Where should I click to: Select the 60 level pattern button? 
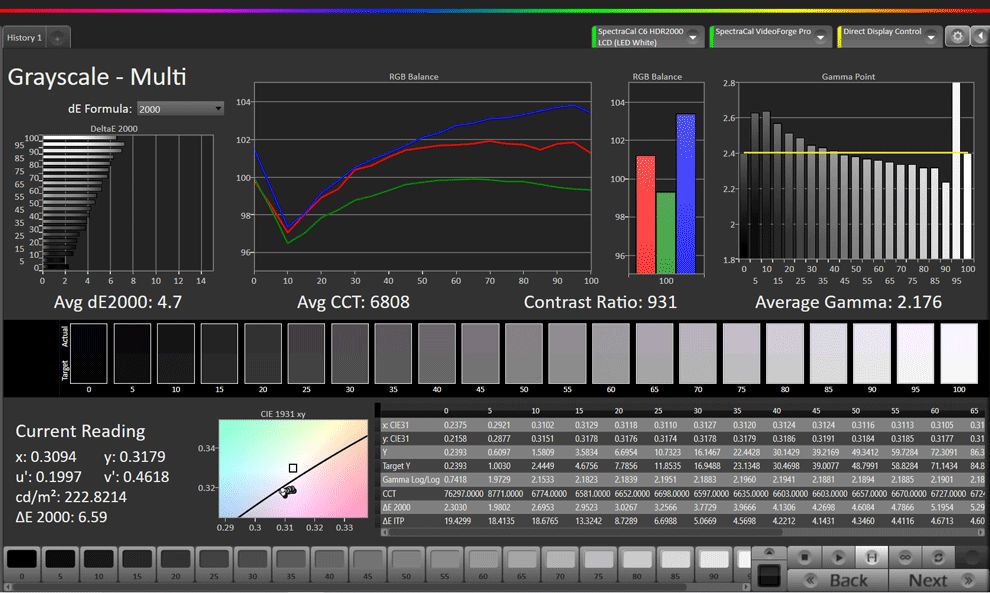(x=483, y=564)
